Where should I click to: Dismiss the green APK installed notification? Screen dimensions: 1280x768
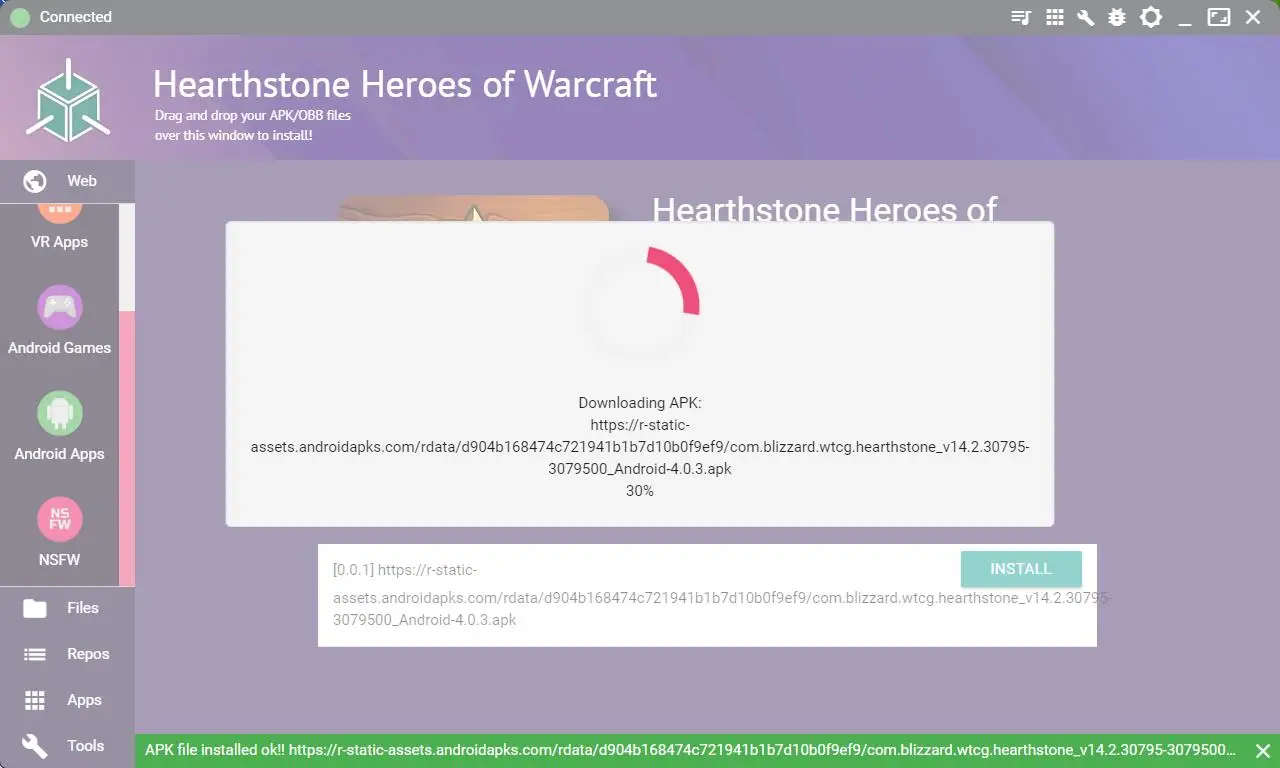[x=1262, y=750]
